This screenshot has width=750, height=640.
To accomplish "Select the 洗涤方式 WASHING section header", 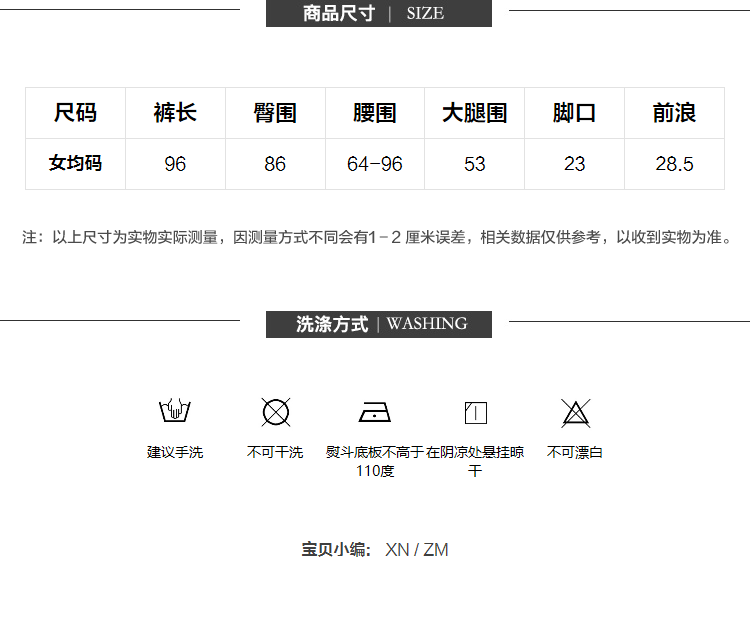I will 378,324.
